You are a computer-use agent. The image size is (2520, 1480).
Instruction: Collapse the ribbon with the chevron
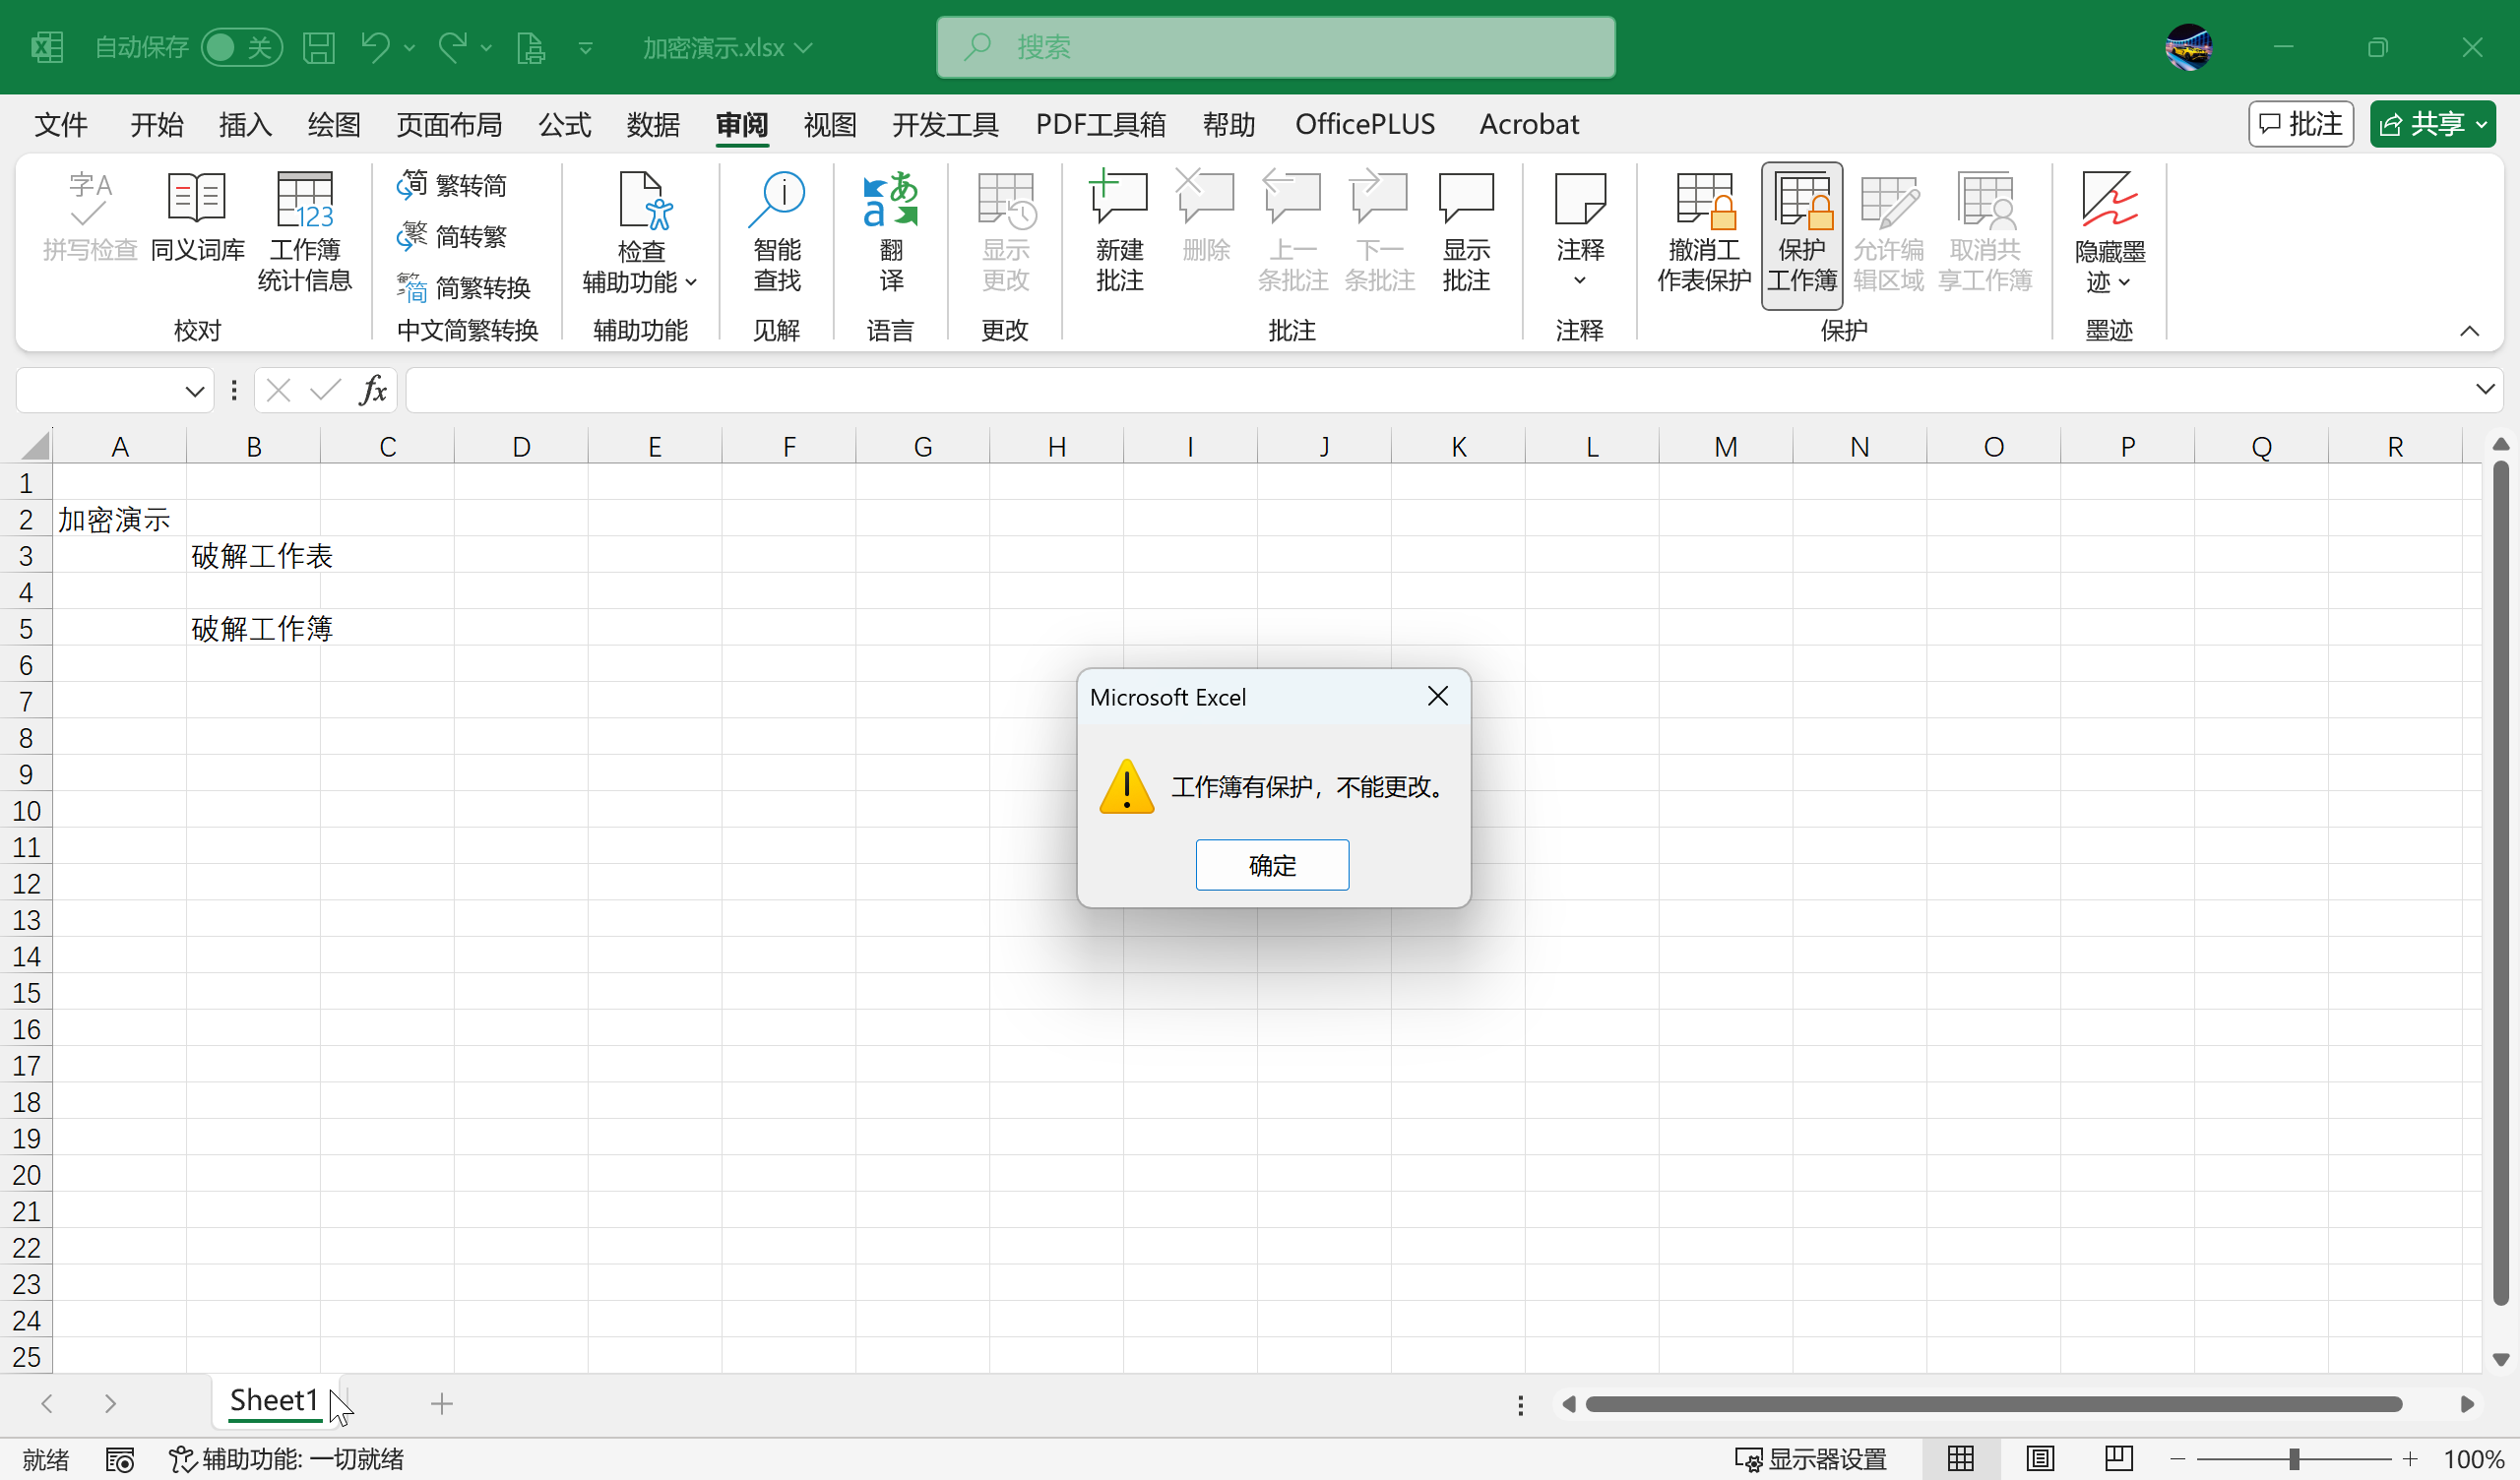(2469, 331)
